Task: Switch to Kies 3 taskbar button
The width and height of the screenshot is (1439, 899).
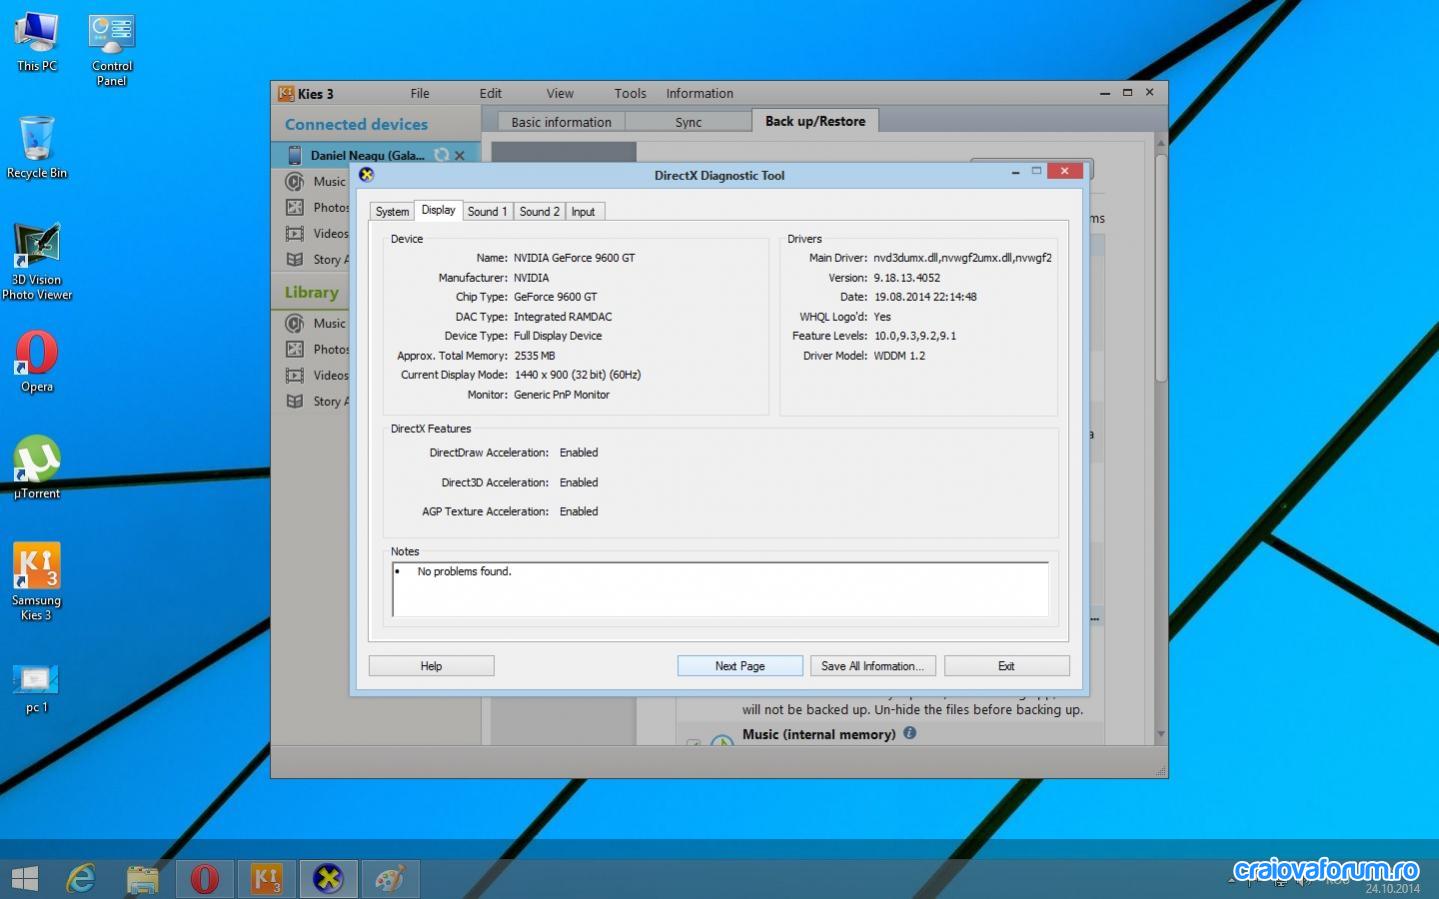Action: [x=267, y=879]
